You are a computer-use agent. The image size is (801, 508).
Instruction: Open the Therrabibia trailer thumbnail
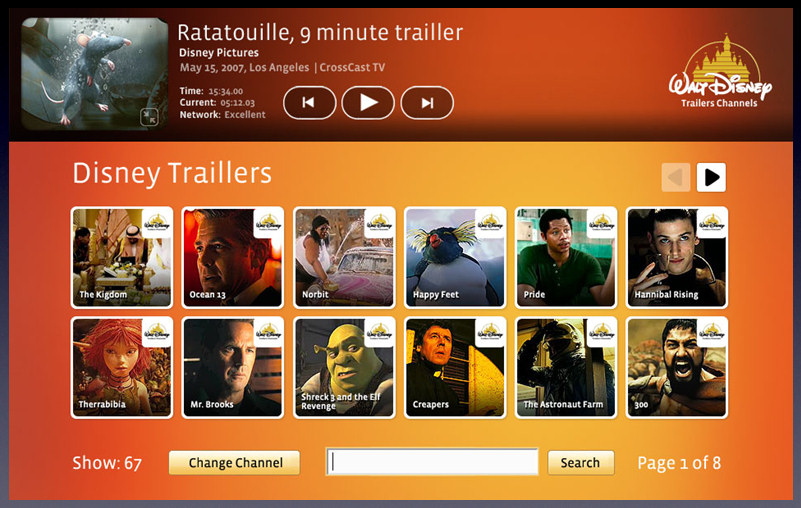click(122, 367)
